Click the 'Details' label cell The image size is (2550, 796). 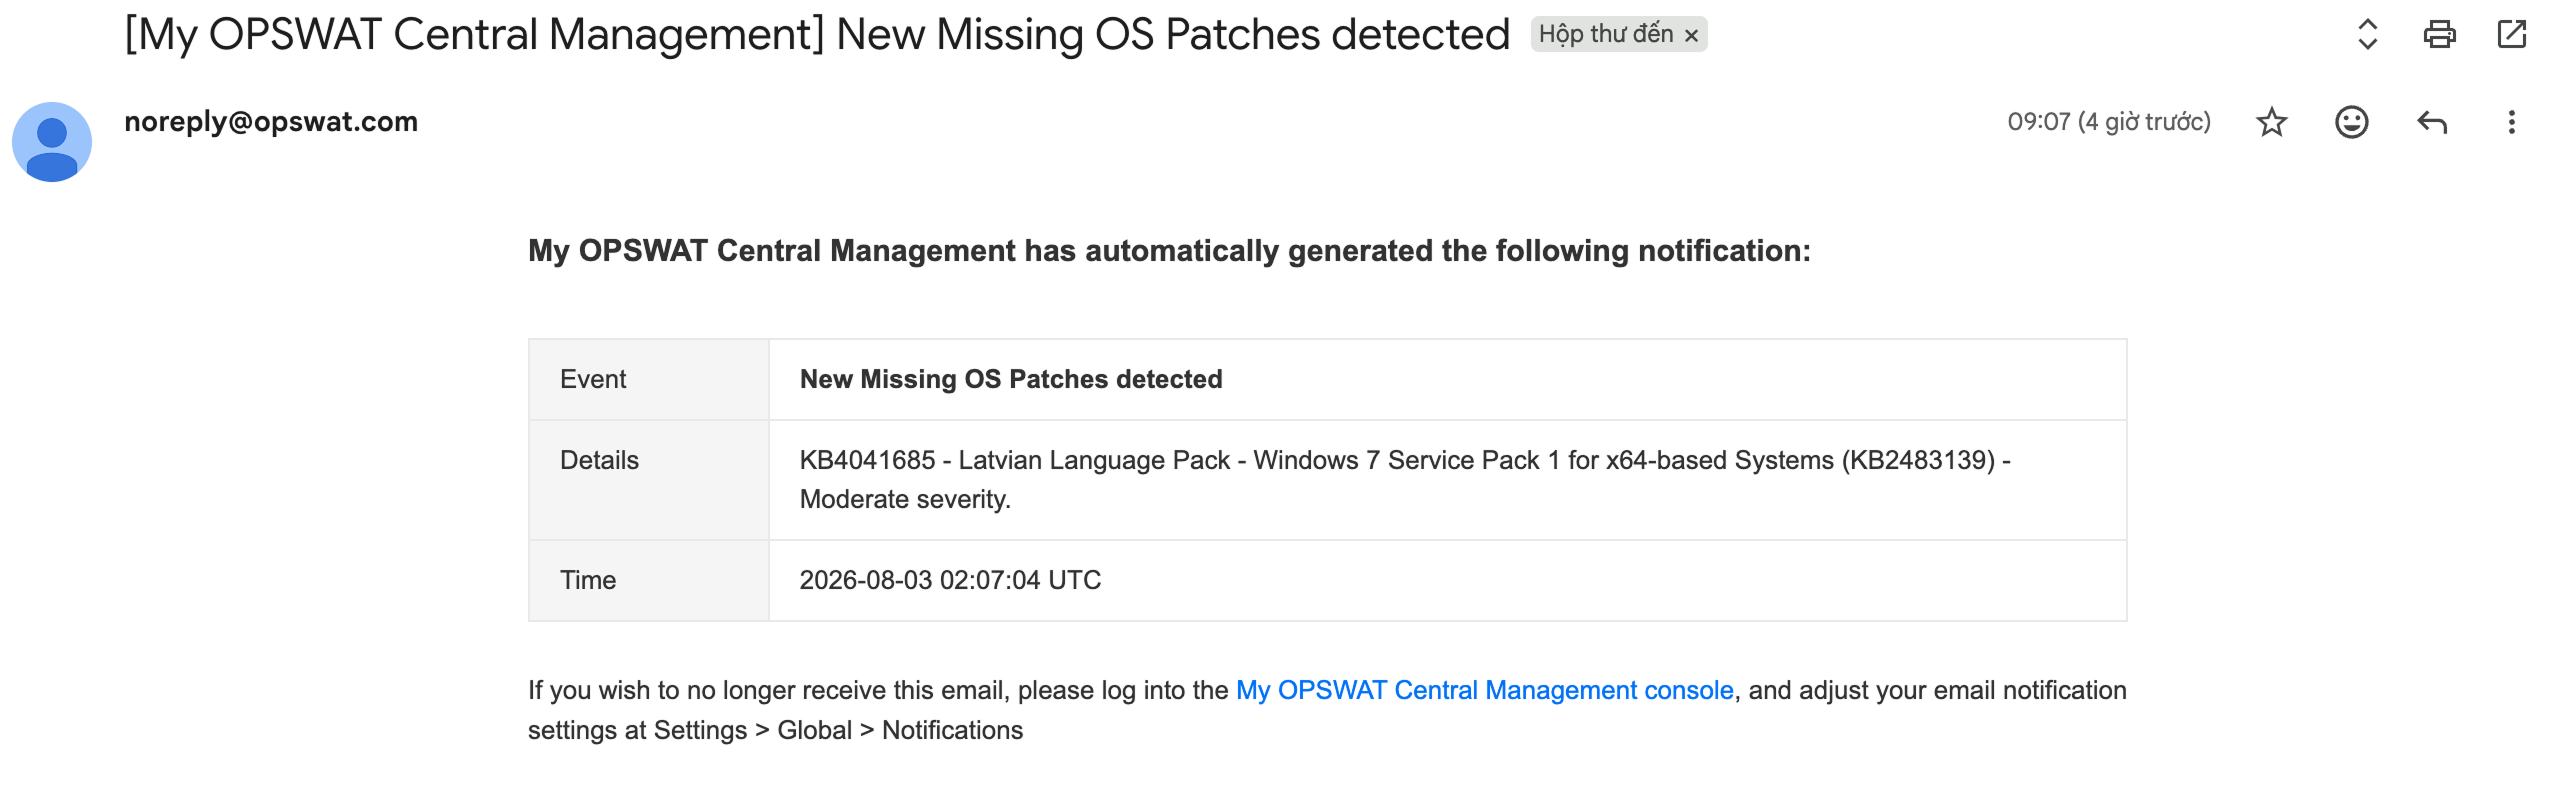pos(649,480)
